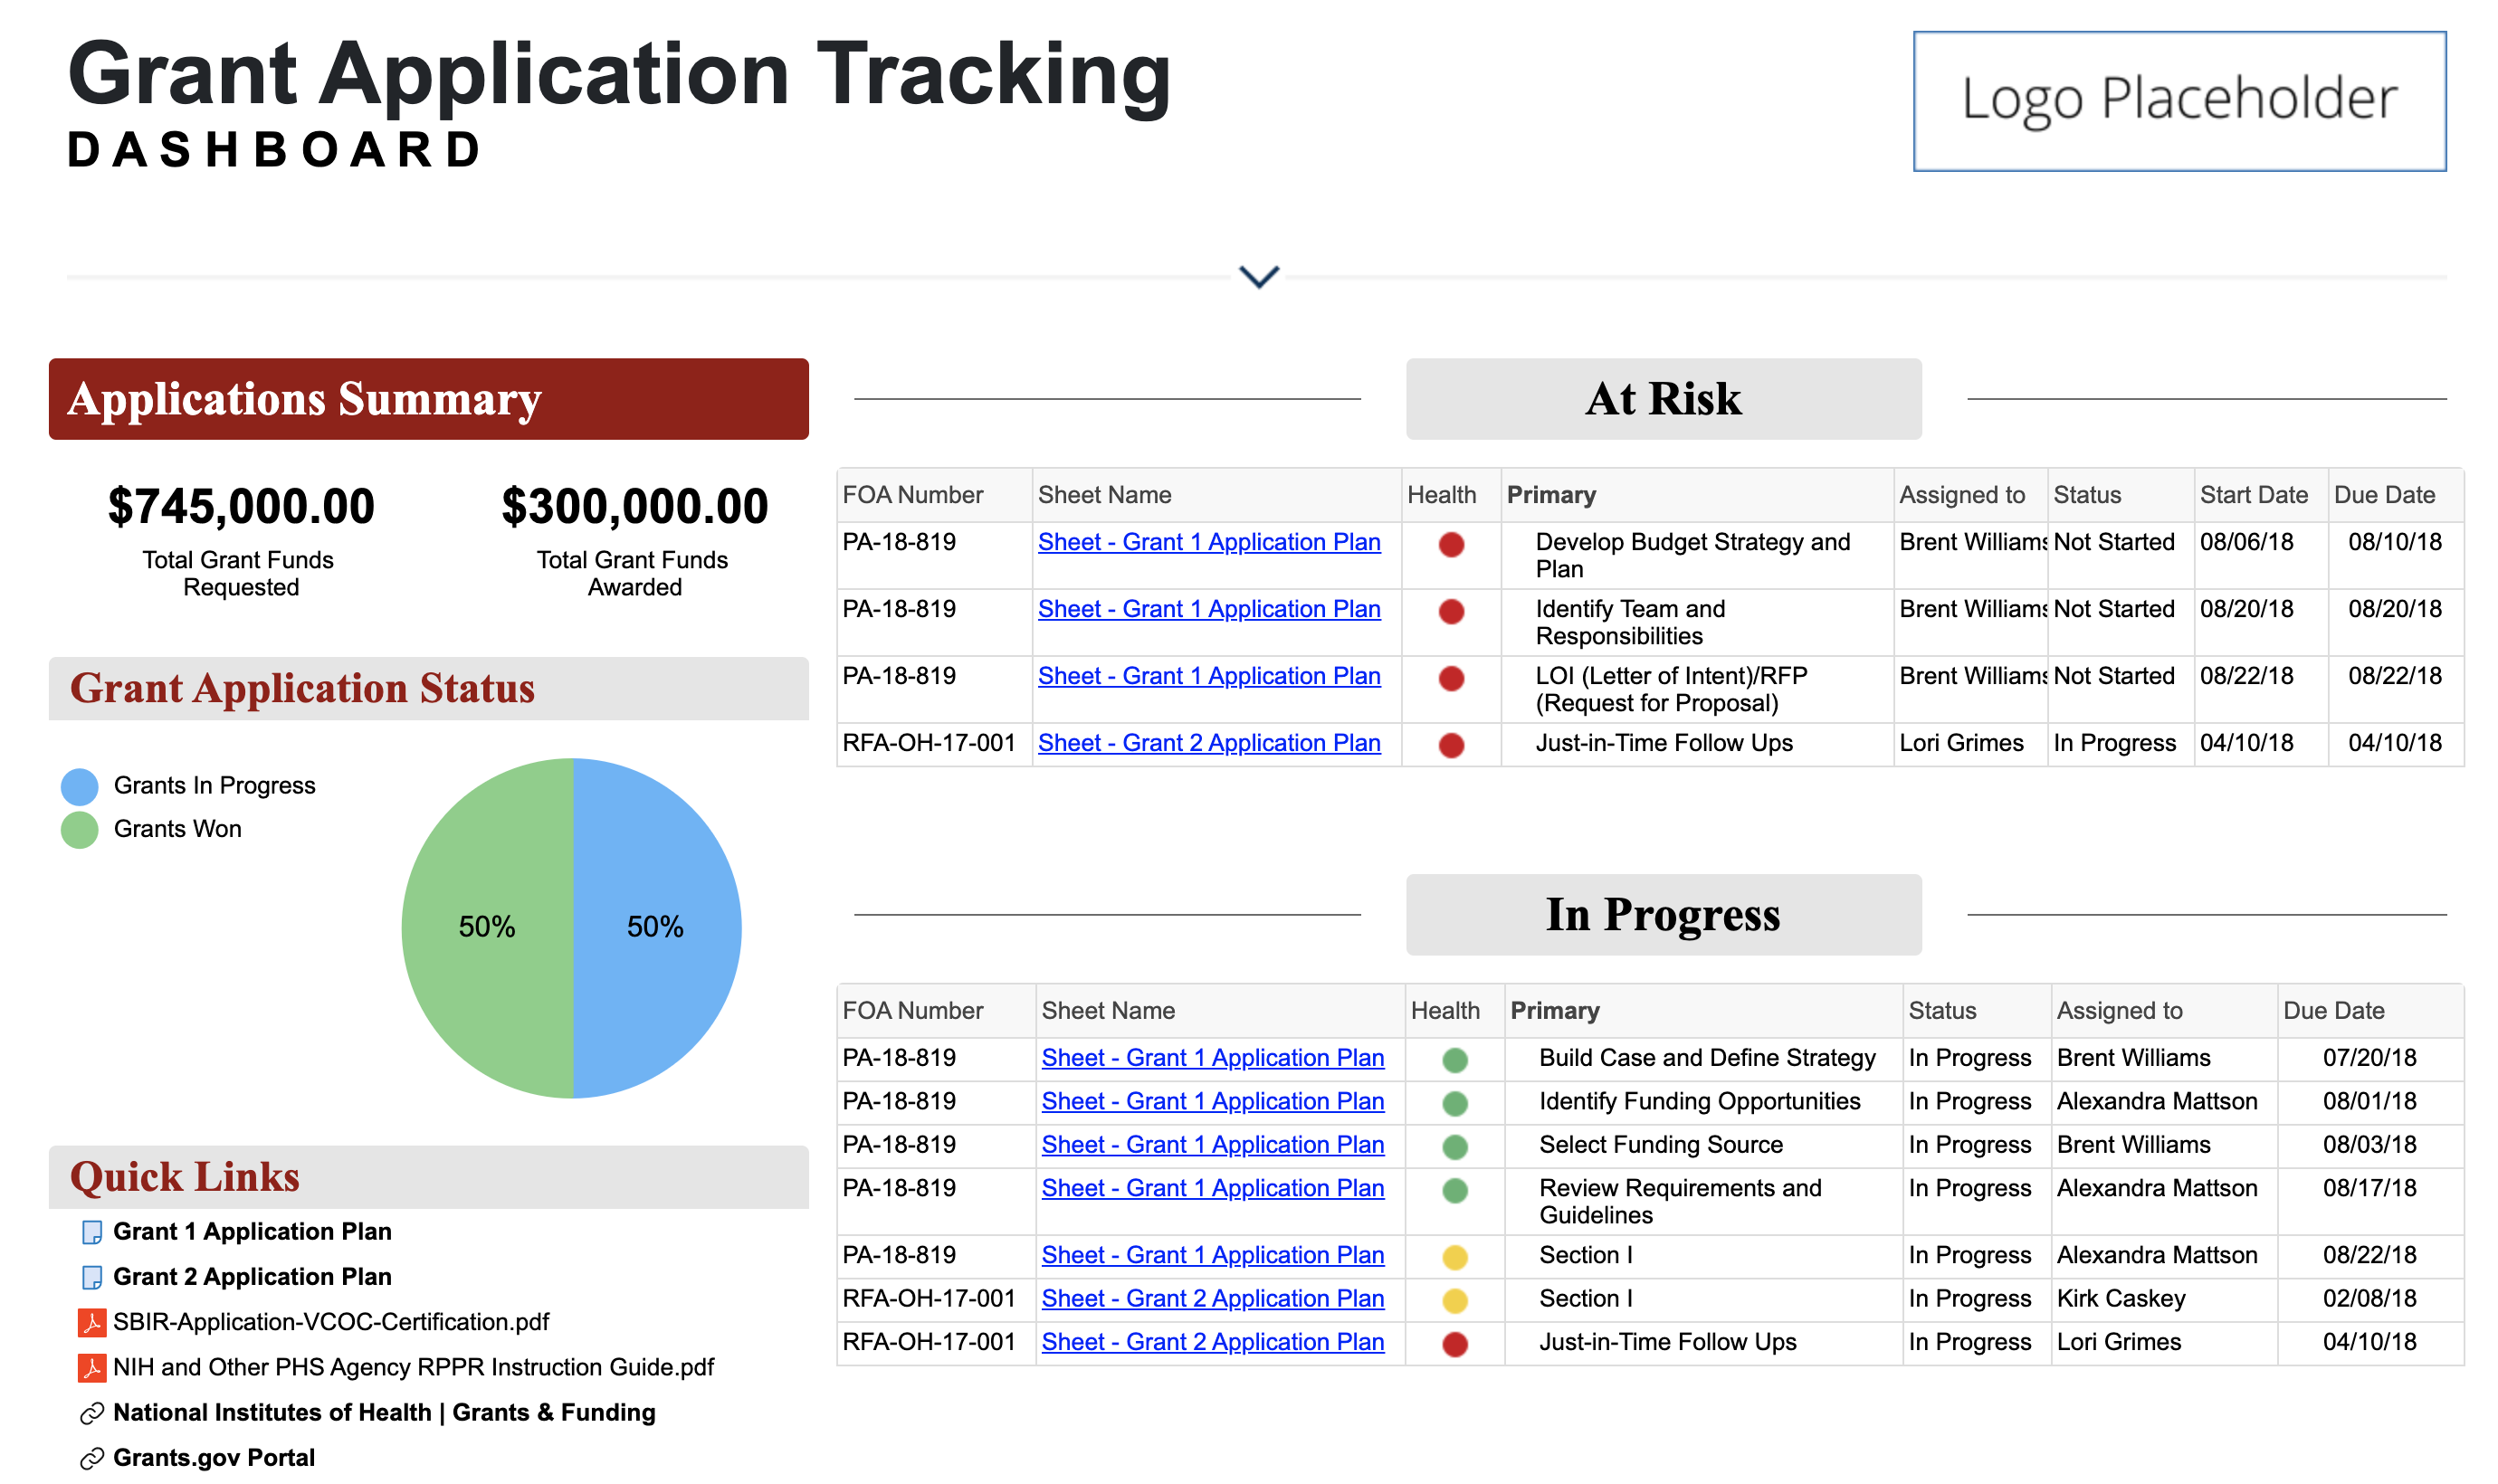Image resolution: width=2498 pixels, height=1484 pixels.
Task: Click the PDF icon for SBIR-Application-VCOC-Certification
Action: pyautogui.click(x=91, y=1322)
